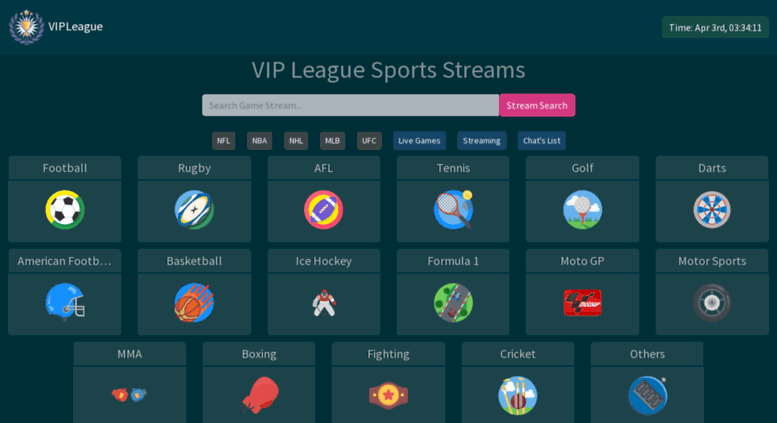Click the Stream Search button
The width and height of the screenshot is (777, 423).
(x=537, y=105)
